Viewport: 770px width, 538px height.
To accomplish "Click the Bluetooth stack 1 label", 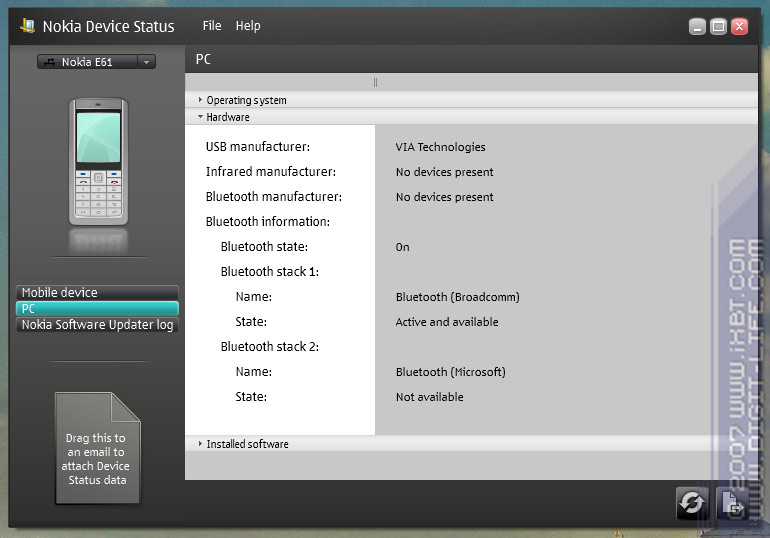I will point(270,272).
